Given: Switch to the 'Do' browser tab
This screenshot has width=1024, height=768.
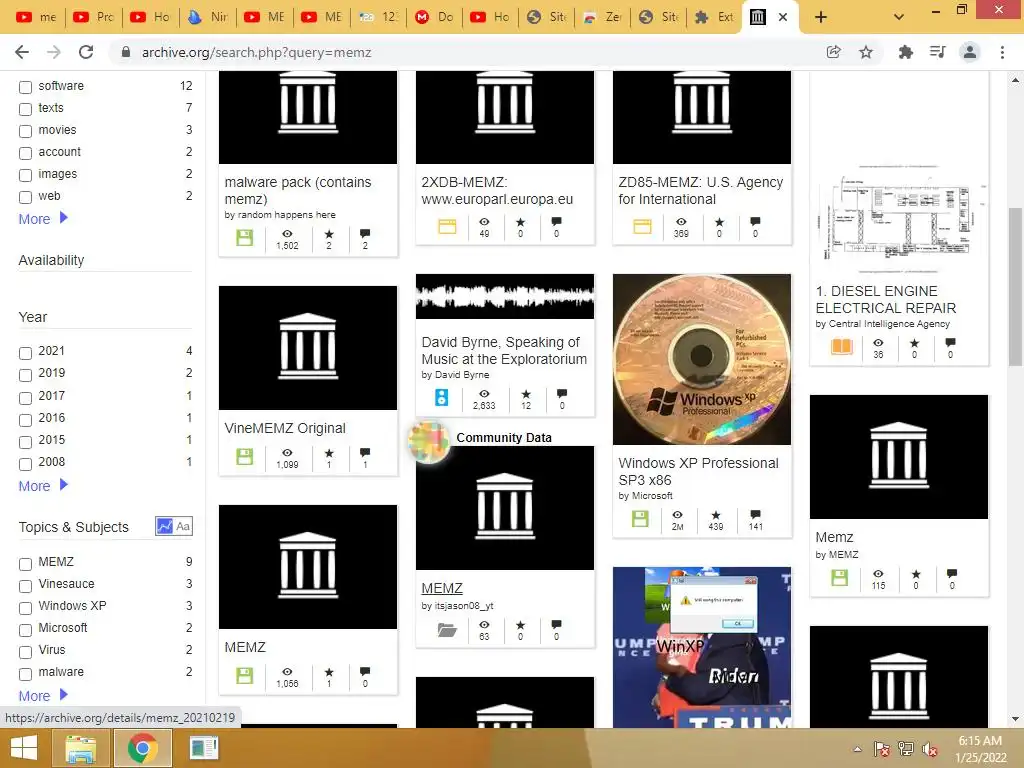Looking at the screenshot, I should click(434, 17).
